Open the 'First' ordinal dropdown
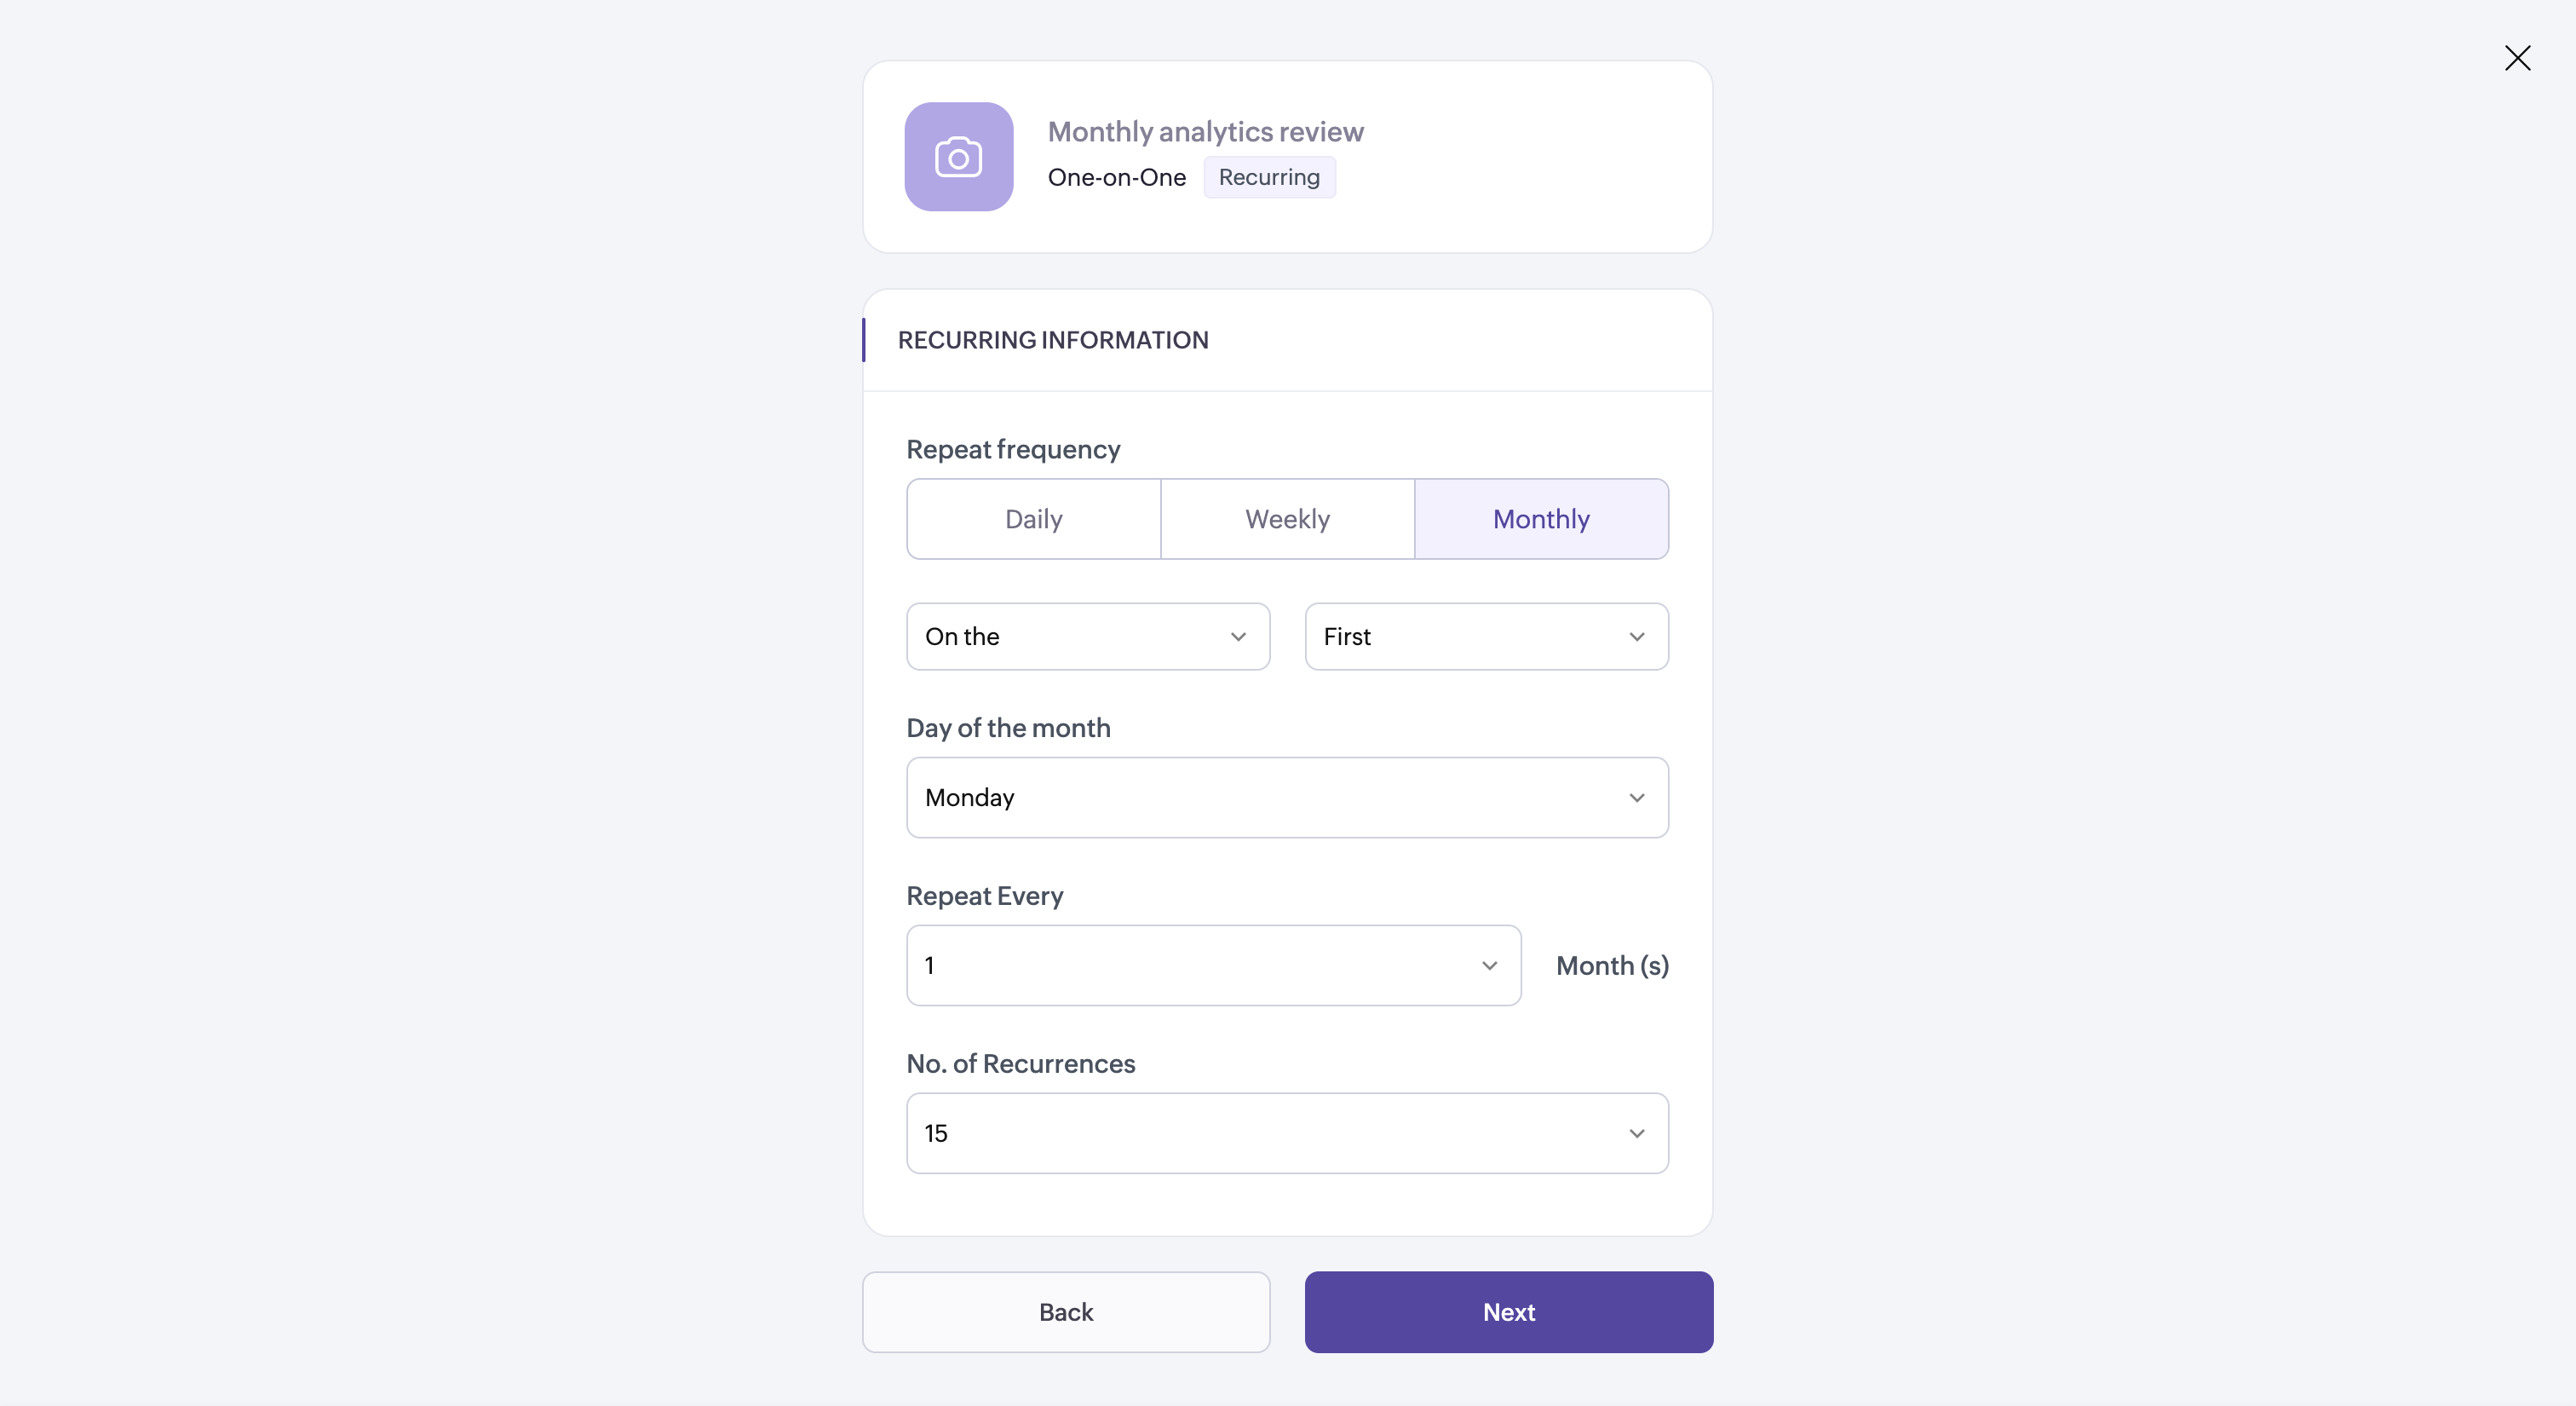This screenshot has width=2576, height=1406. [x=1485, y=636]
